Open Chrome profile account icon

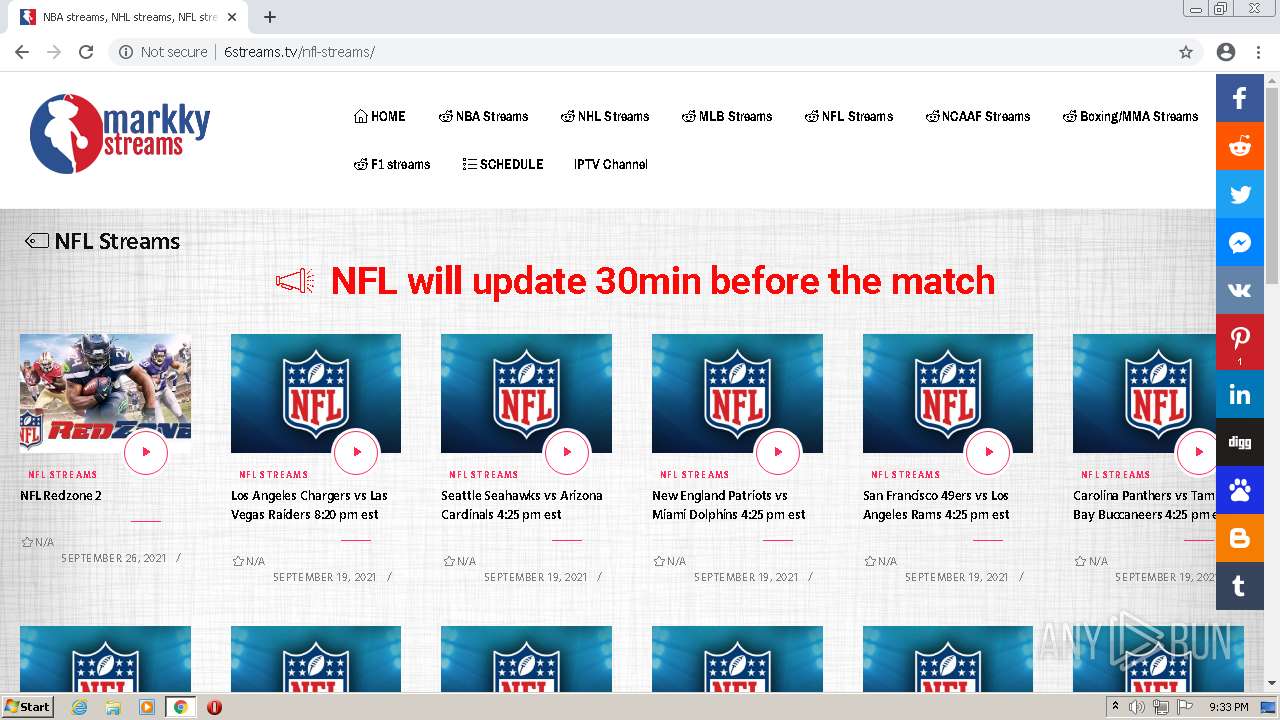[1226, 52]
